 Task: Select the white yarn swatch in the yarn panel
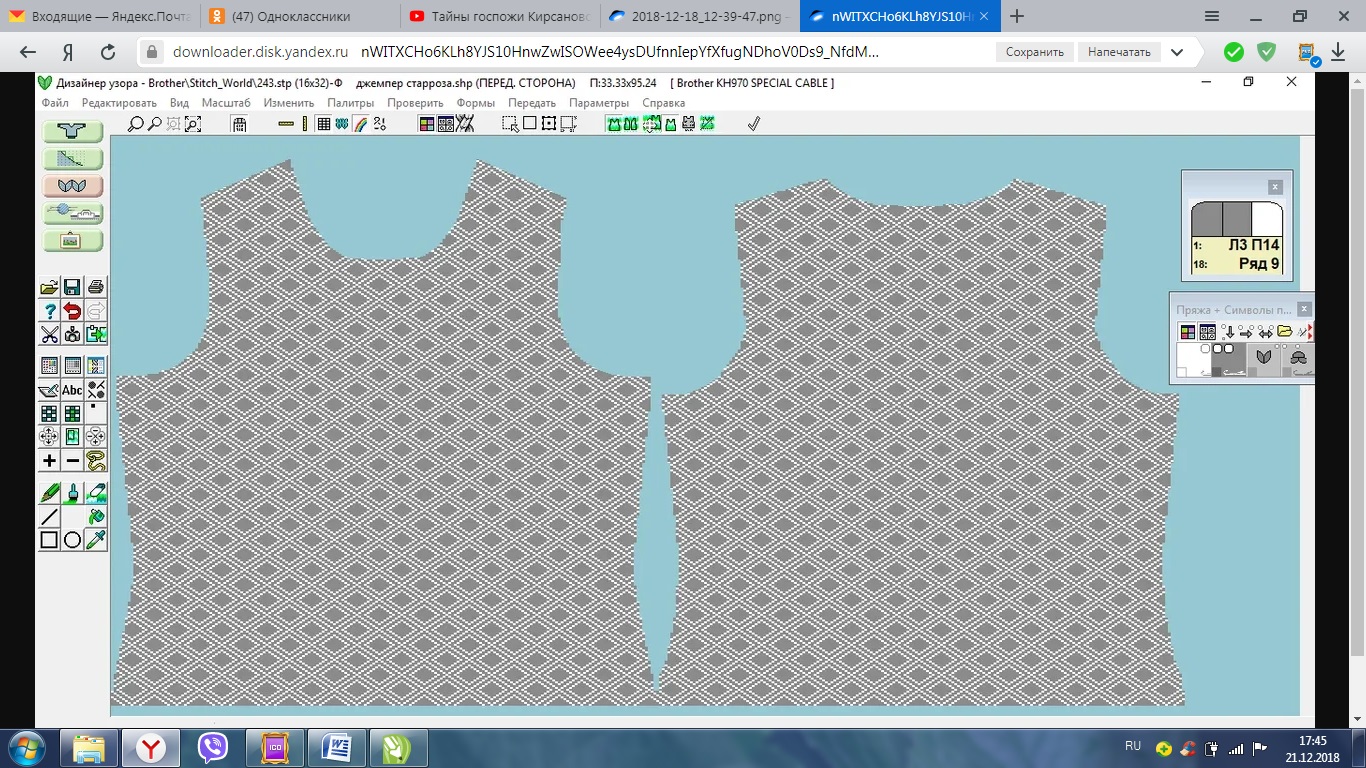click(1192, 359)
